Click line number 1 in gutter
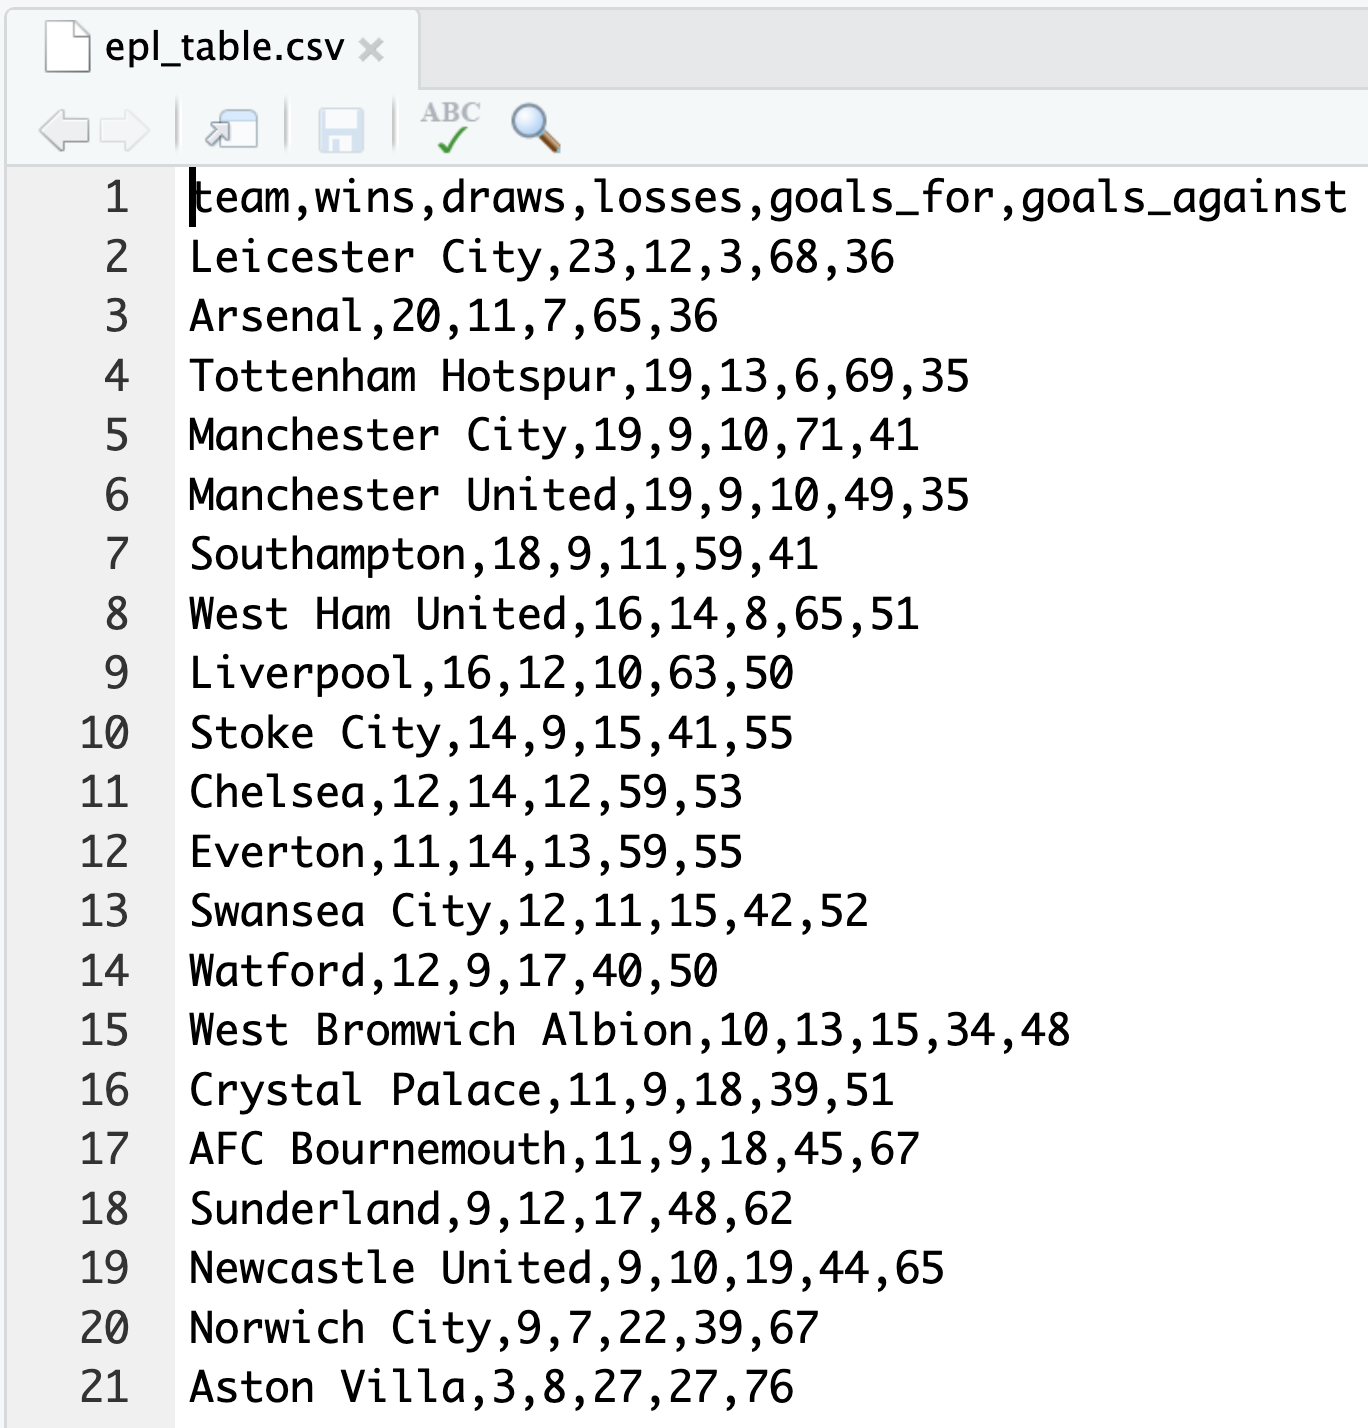The width and height of the screenshot is (1368, 1428). [117, 197]
